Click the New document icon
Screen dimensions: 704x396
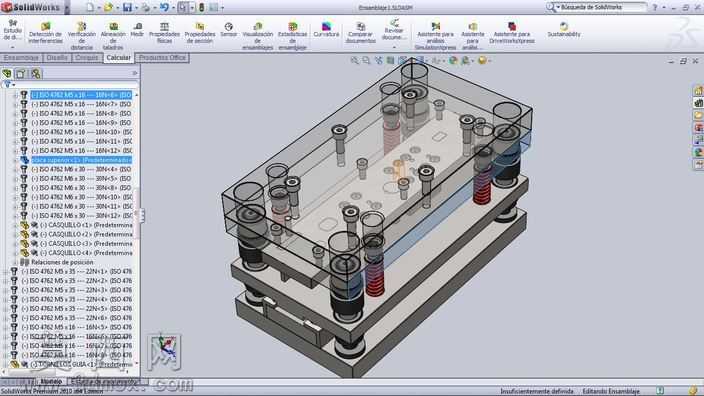point(90,7)
